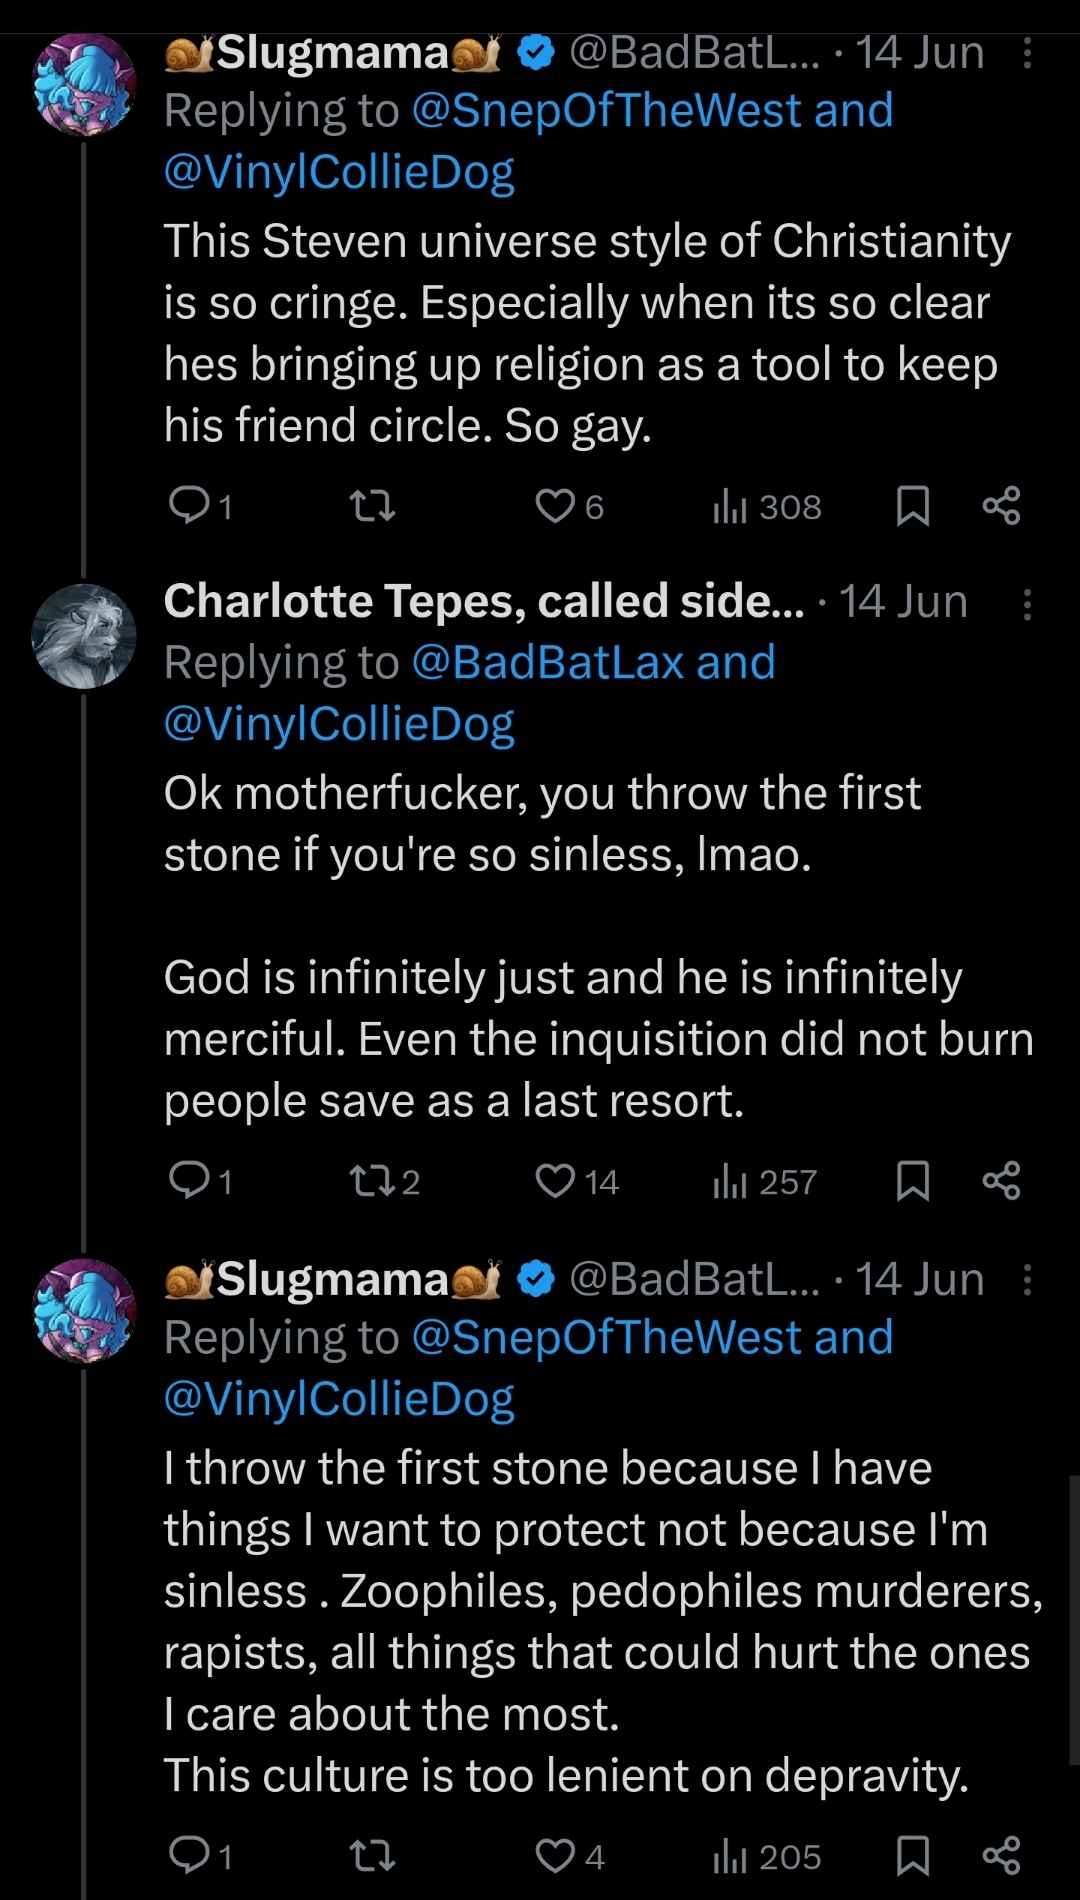This screenshot has height=1900, width=1080.
Task: Bookmark Slugmama's bottom depravity tweet
Action: click(912, 1856)
